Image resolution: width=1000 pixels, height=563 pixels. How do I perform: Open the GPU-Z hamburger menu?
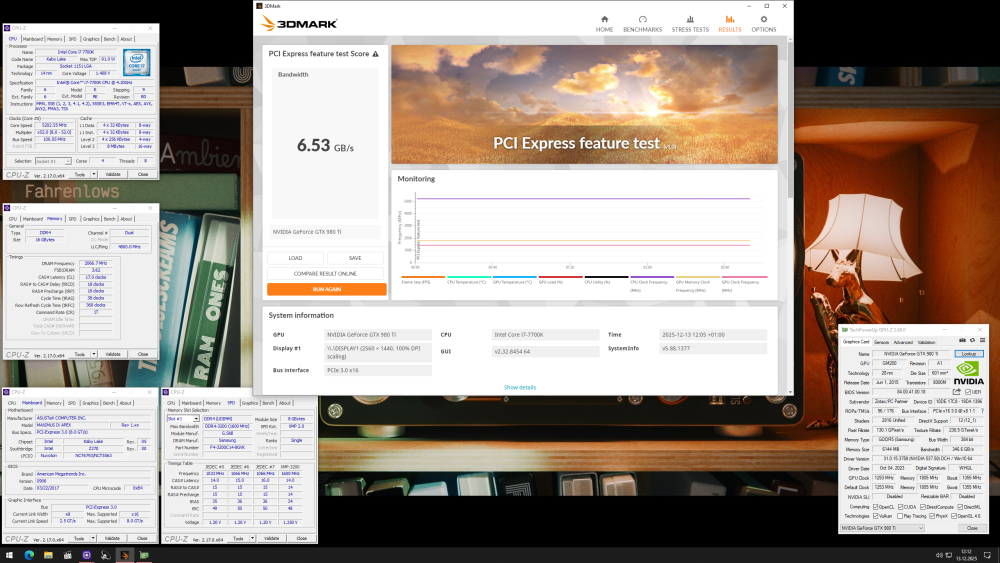pyautogui.click(x=982, y=340)
